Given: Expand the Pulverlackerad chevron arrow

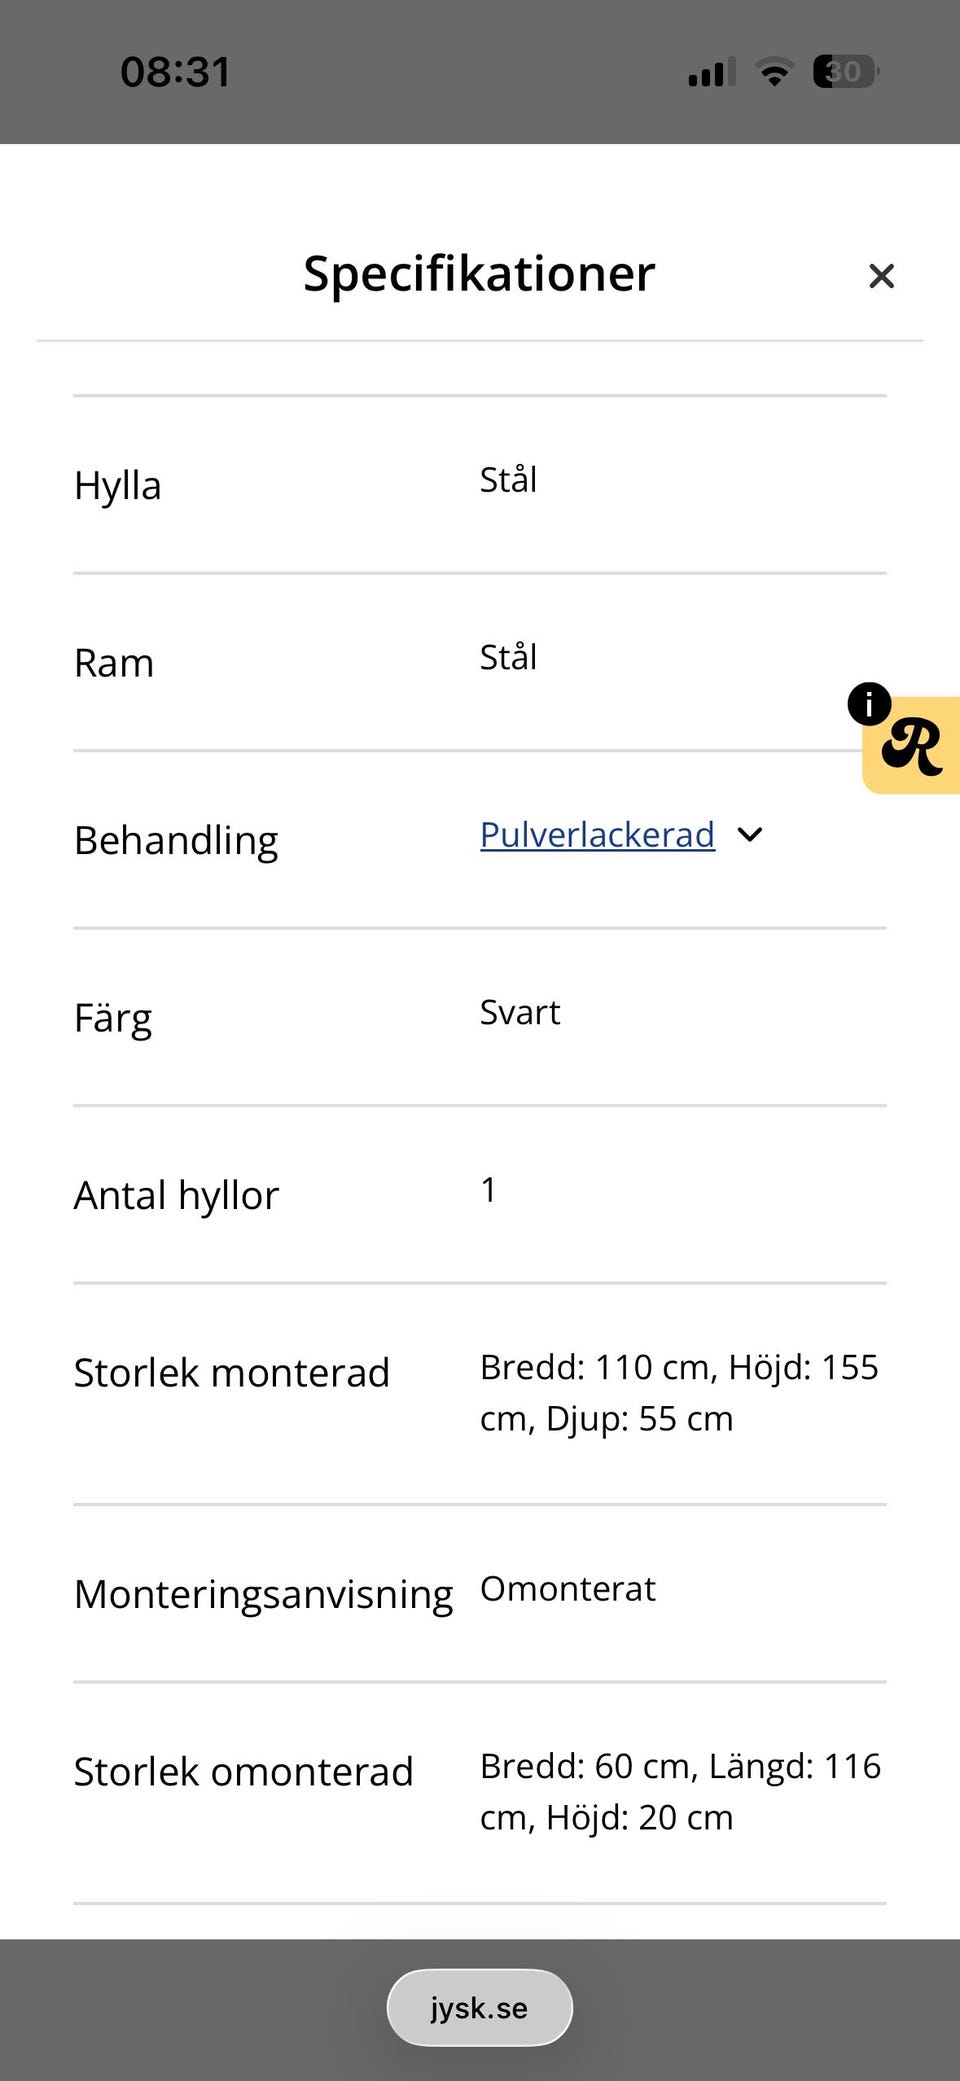Looking at the screenshot, I should pyautogui.click(x=750, y=835).
